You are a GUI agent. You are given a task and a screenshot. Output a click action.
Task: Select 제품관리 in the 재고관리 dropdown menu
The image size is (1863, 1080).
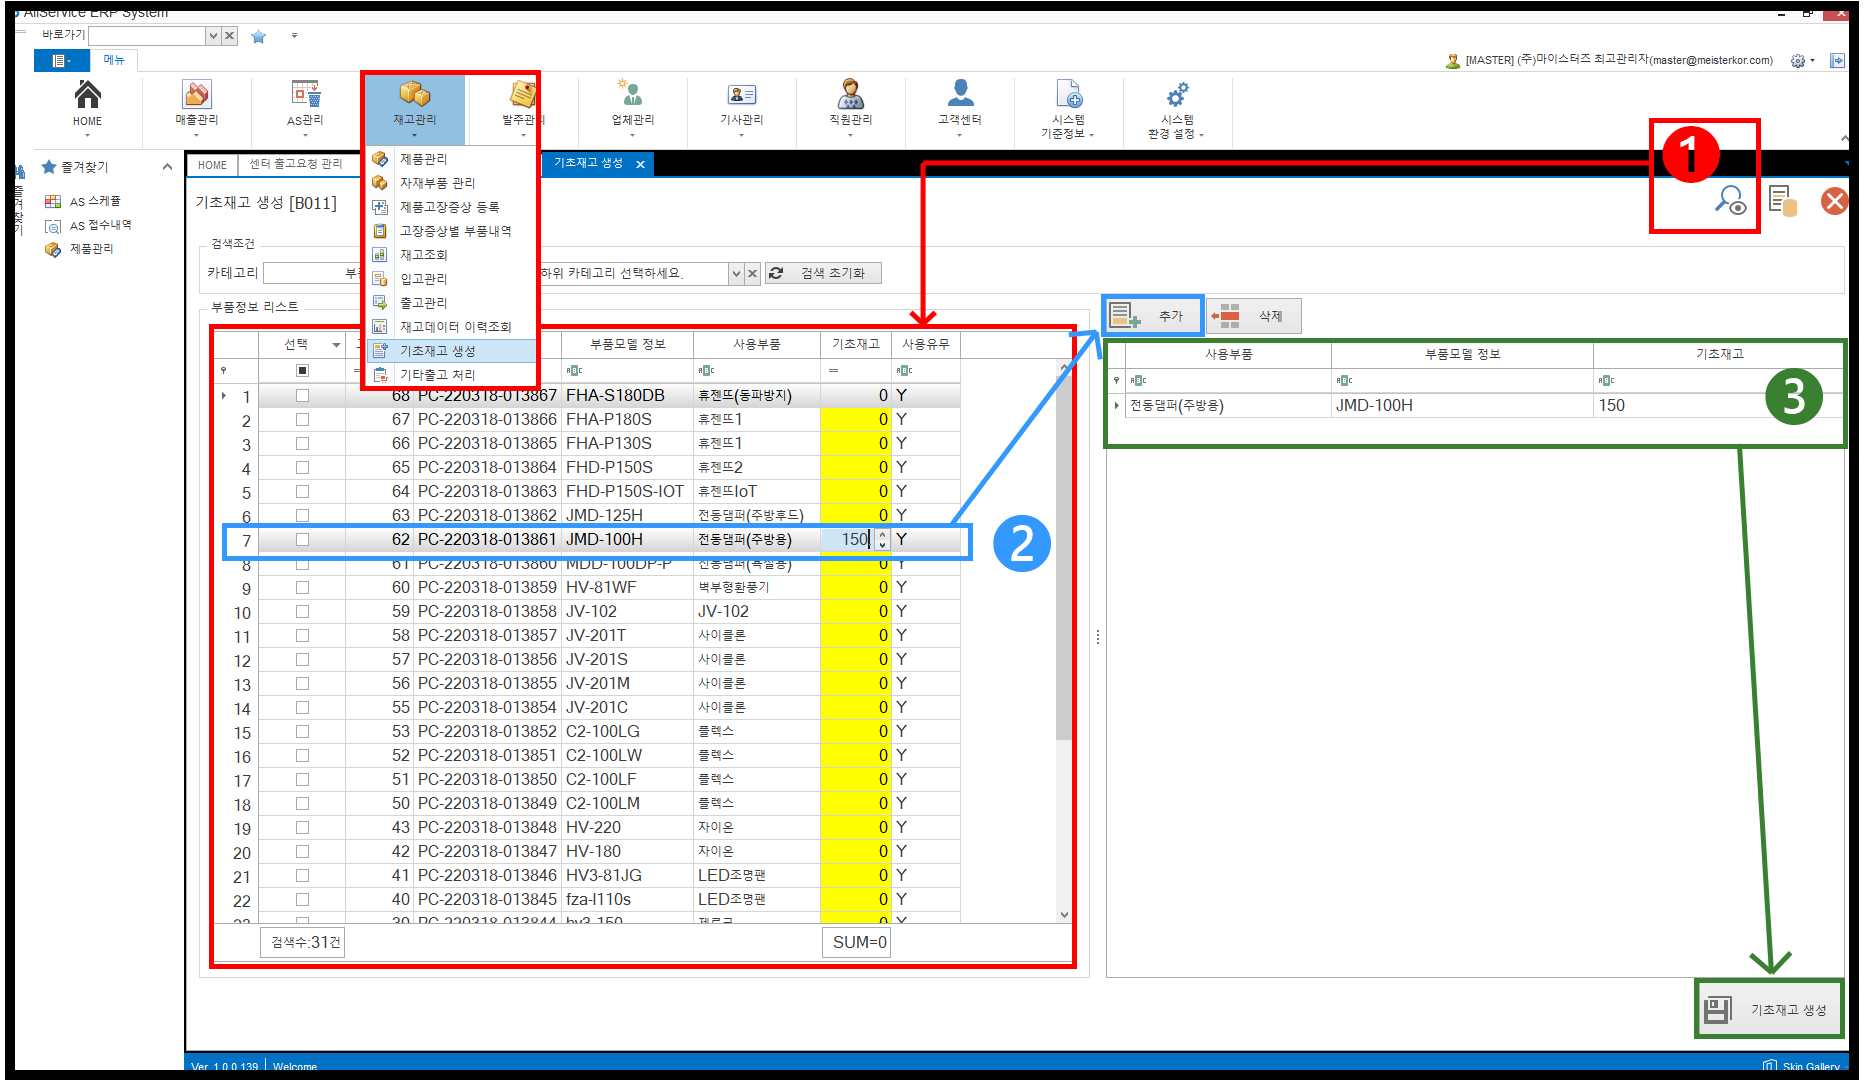coord(452,159)
